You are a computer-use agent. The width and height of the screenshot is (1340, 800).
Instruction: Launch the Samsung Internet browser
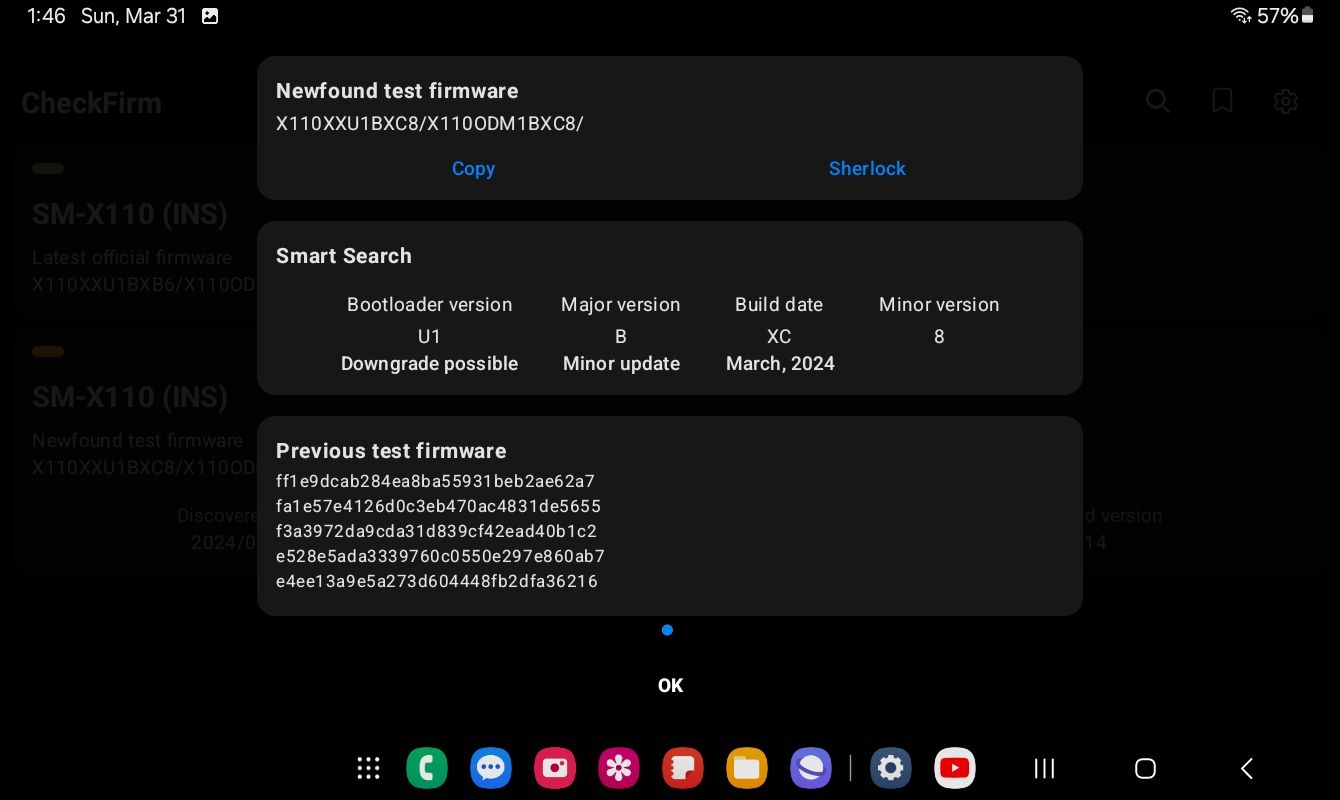(x=811, y=768)
